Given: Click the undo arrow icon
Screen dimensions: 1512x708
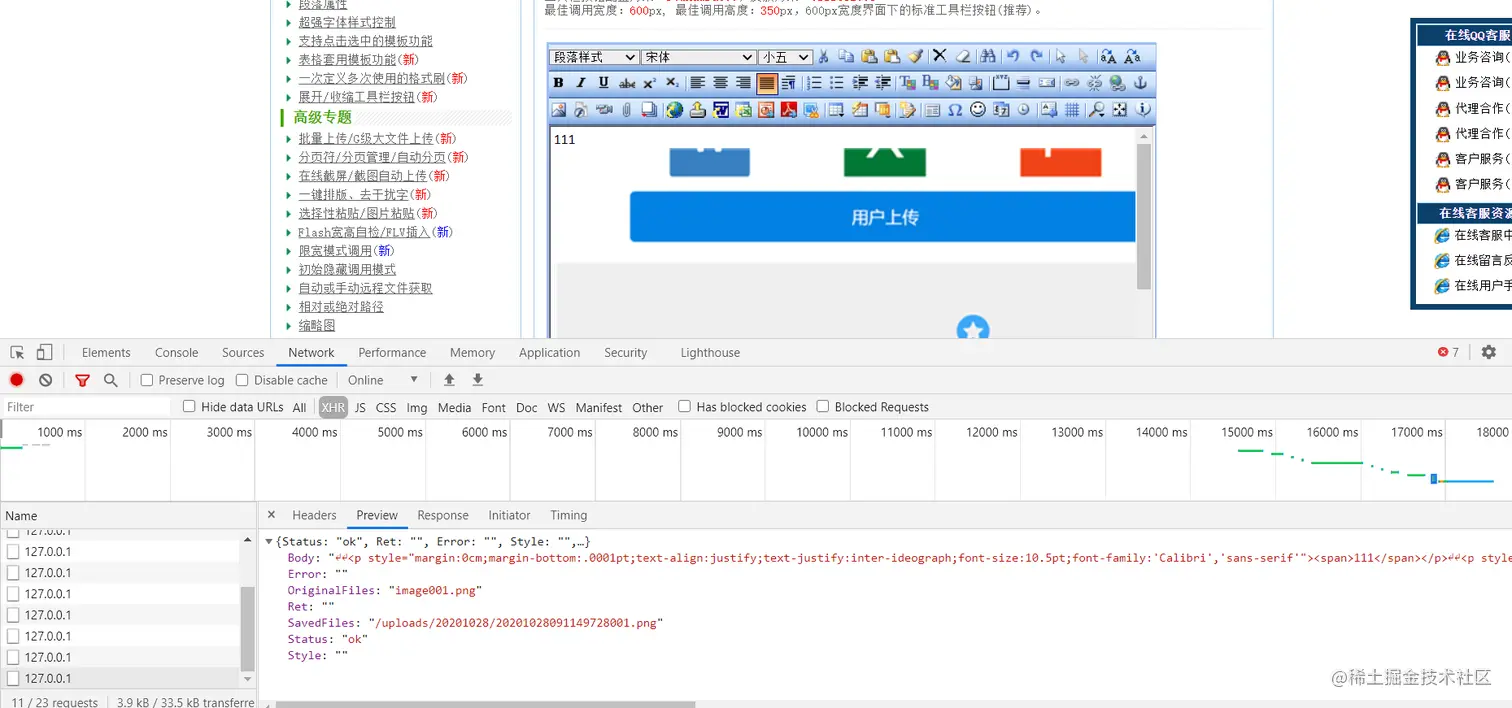Looking at the screenshot, I should point(1013,56).
